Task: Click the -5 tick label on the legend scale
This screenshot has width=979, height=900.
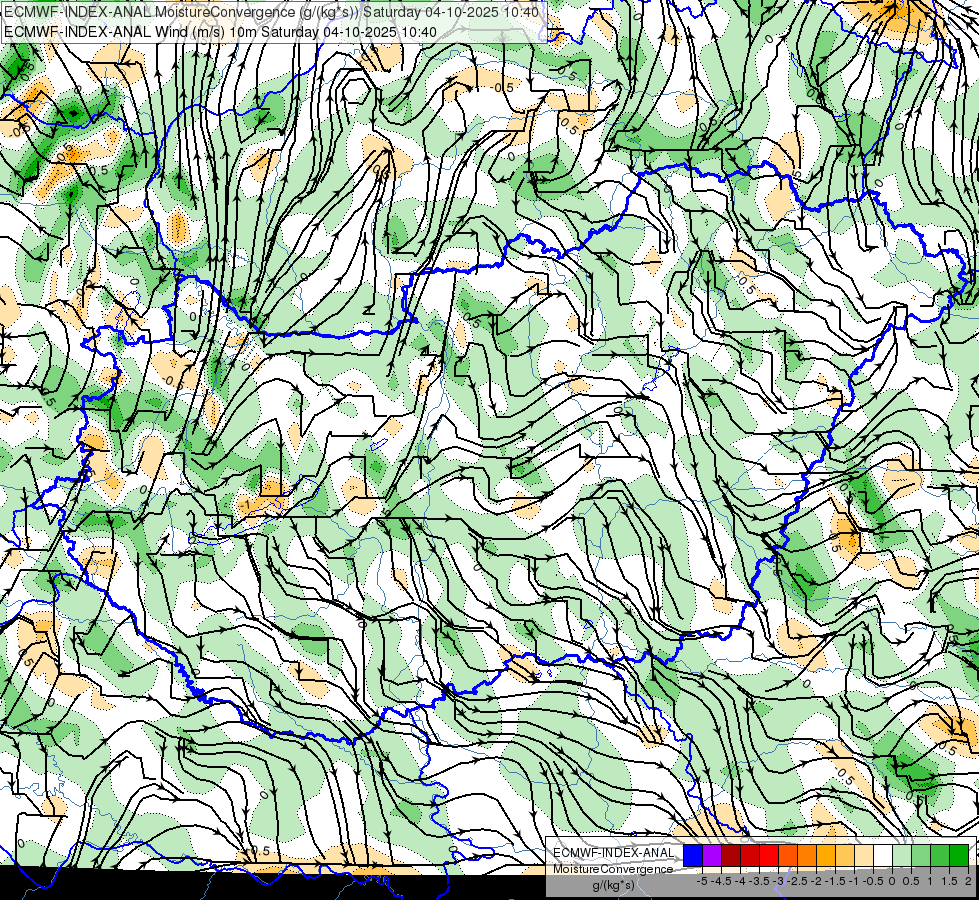Action: point(702,881)
